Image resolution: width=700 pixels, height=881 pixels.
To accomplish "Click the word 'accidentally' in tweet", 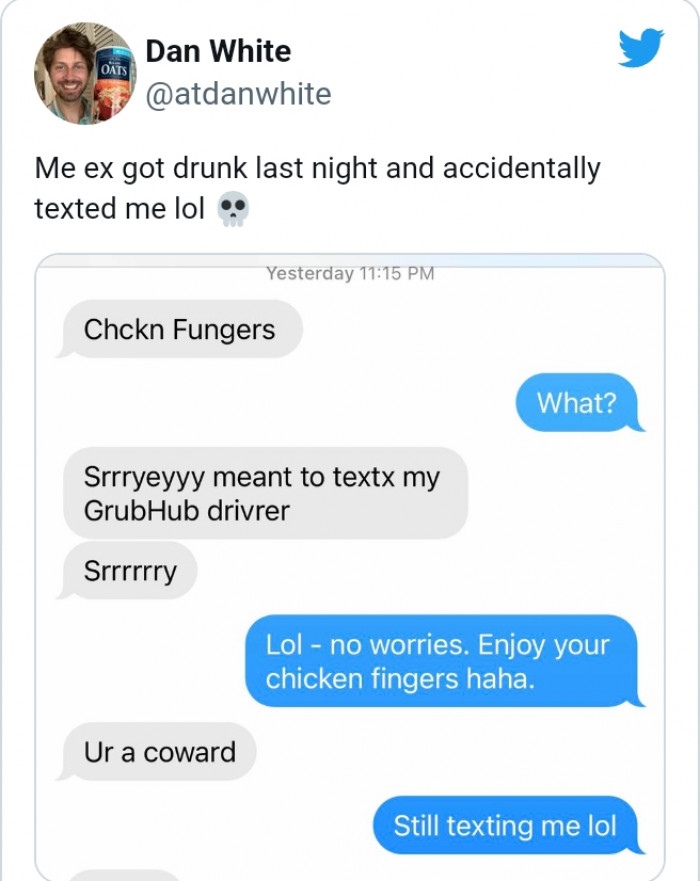I will [x=522, y=169].
